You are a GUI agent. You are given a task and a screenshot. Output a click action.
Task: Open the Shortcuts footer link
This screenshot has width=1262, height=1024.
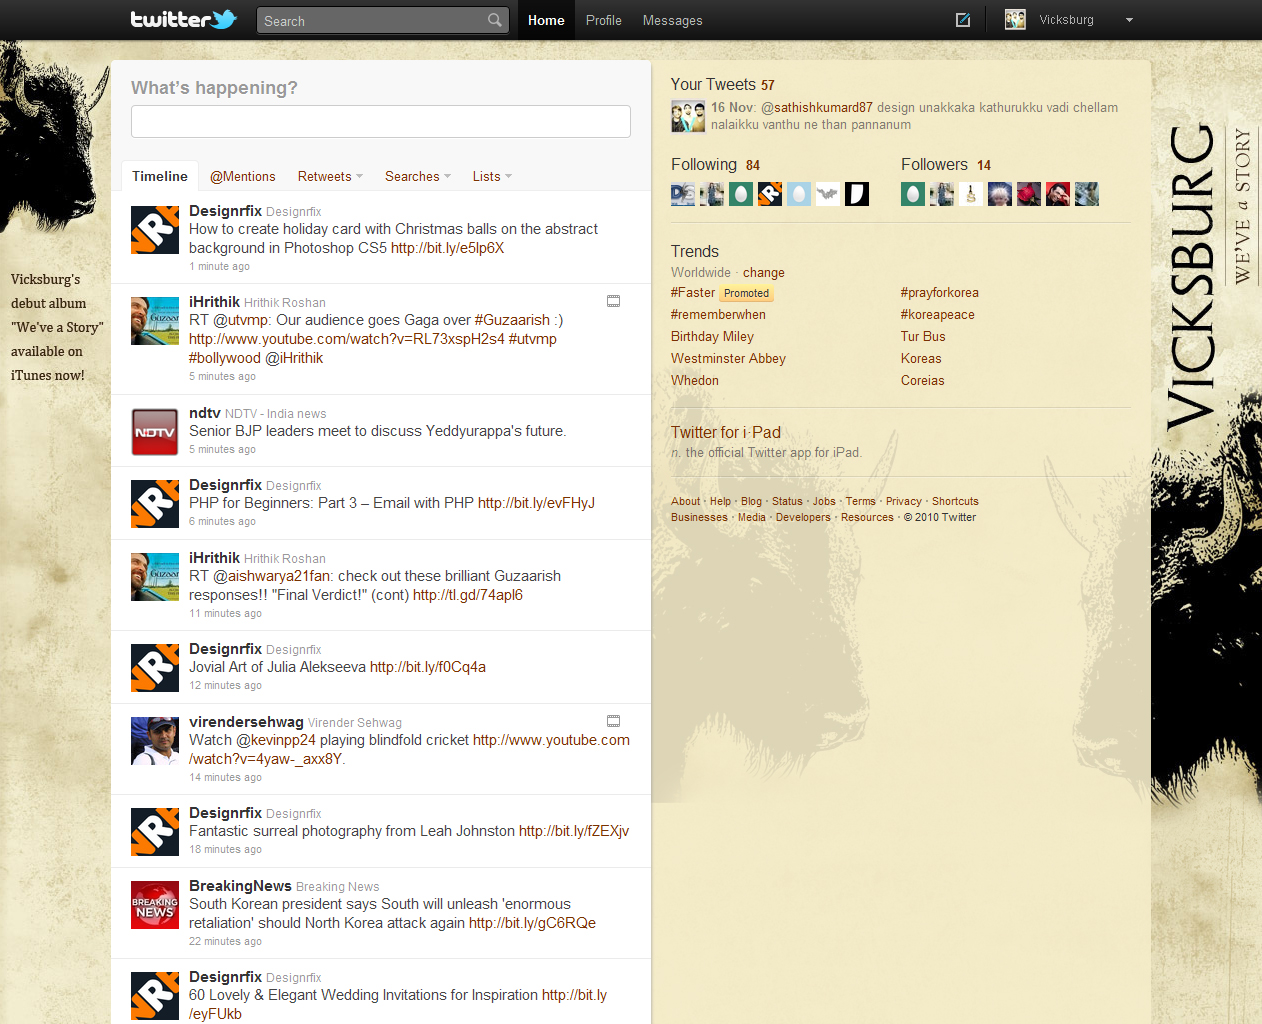[955, 501]
